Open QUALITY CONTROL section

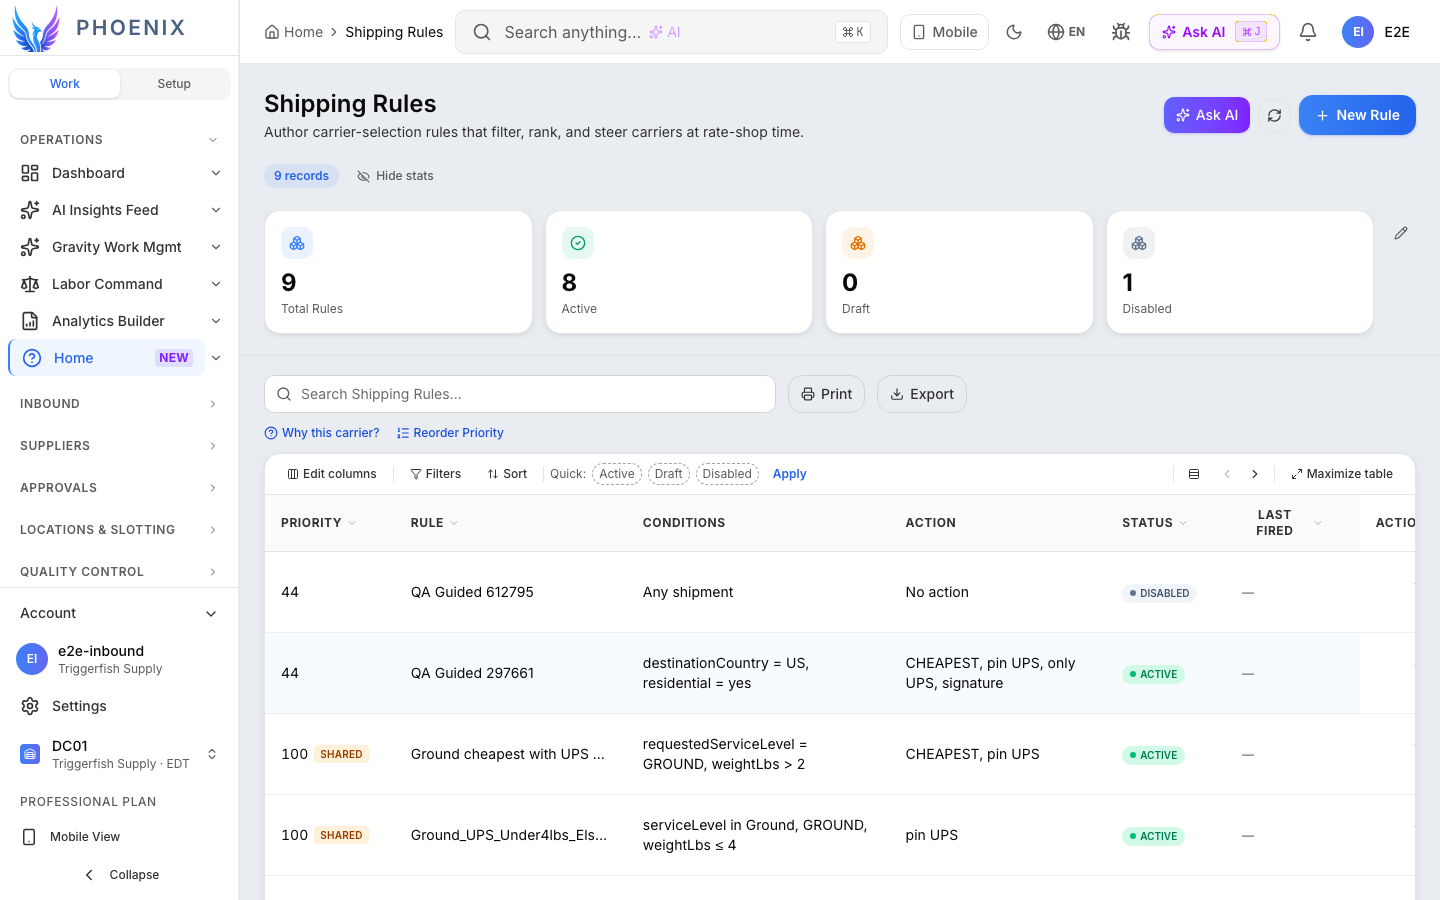point(119,572)
